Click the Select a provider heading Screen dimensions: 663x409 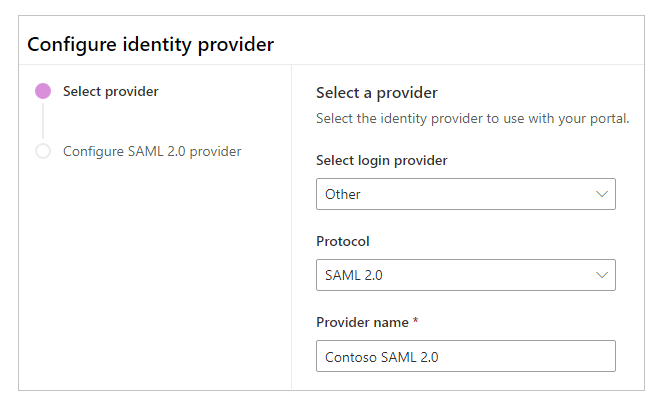point(377,93)
